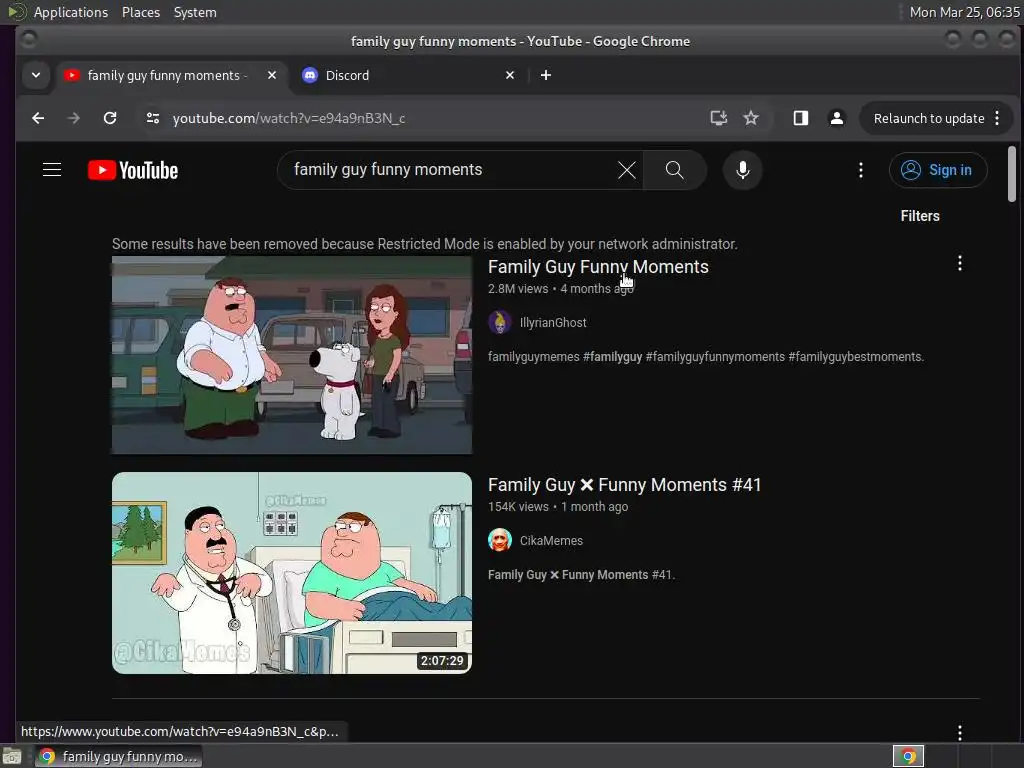Start voice search with microphone icon

[x=743, y=170]
